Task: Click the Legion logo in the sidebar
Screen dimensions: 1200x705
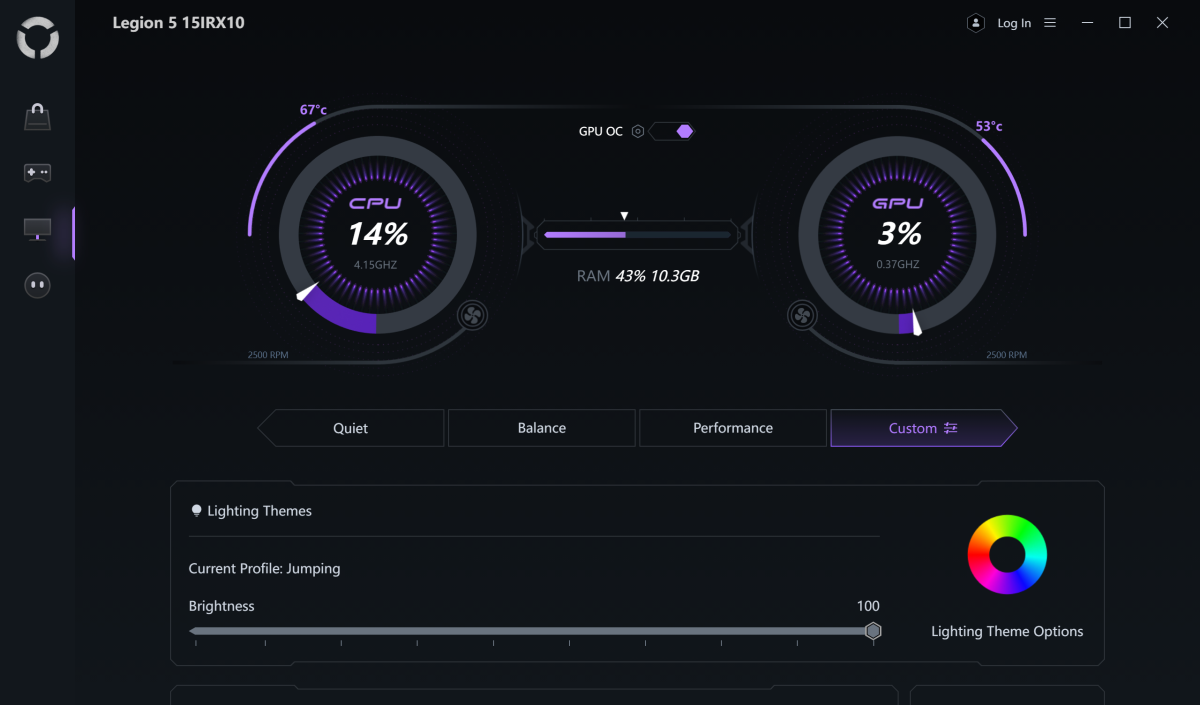Action: [38, 38]
